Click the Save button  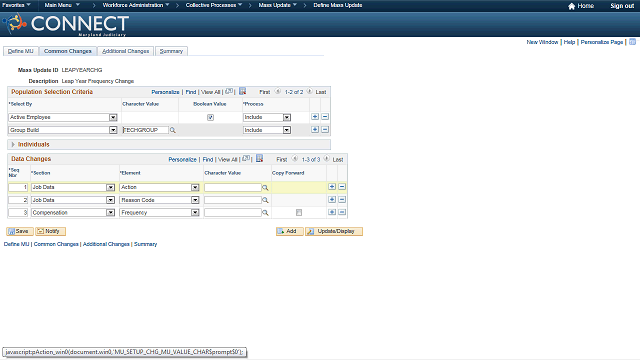[20, 231]
